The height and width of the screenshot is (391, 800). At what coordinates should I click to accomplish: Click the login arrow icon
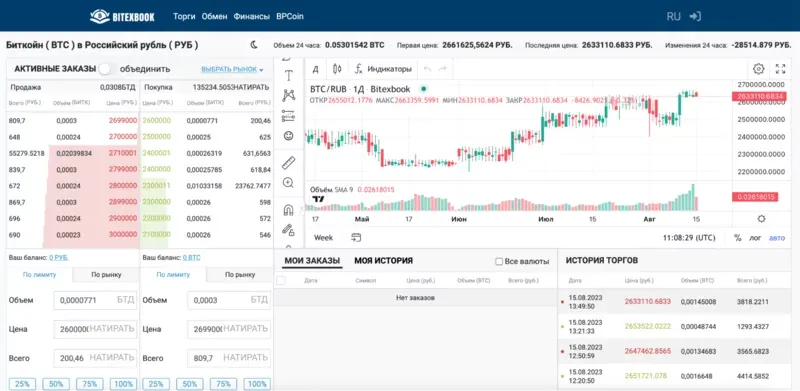click(x=695, y=16)
